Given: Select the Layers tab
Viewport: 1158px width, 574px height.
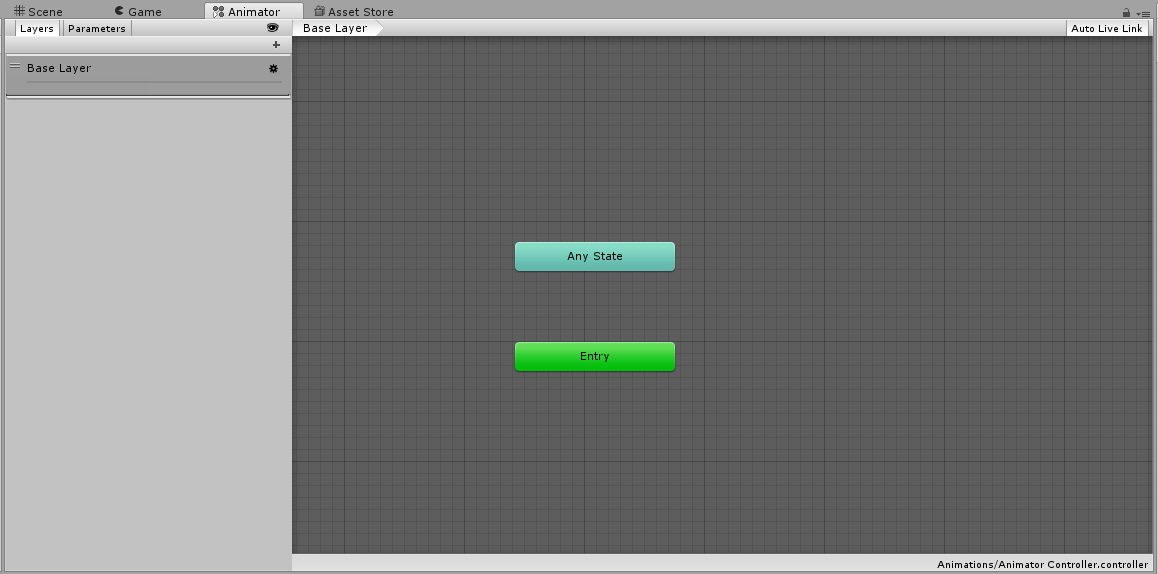Looking at the screenshot, I should click(37, 29).
